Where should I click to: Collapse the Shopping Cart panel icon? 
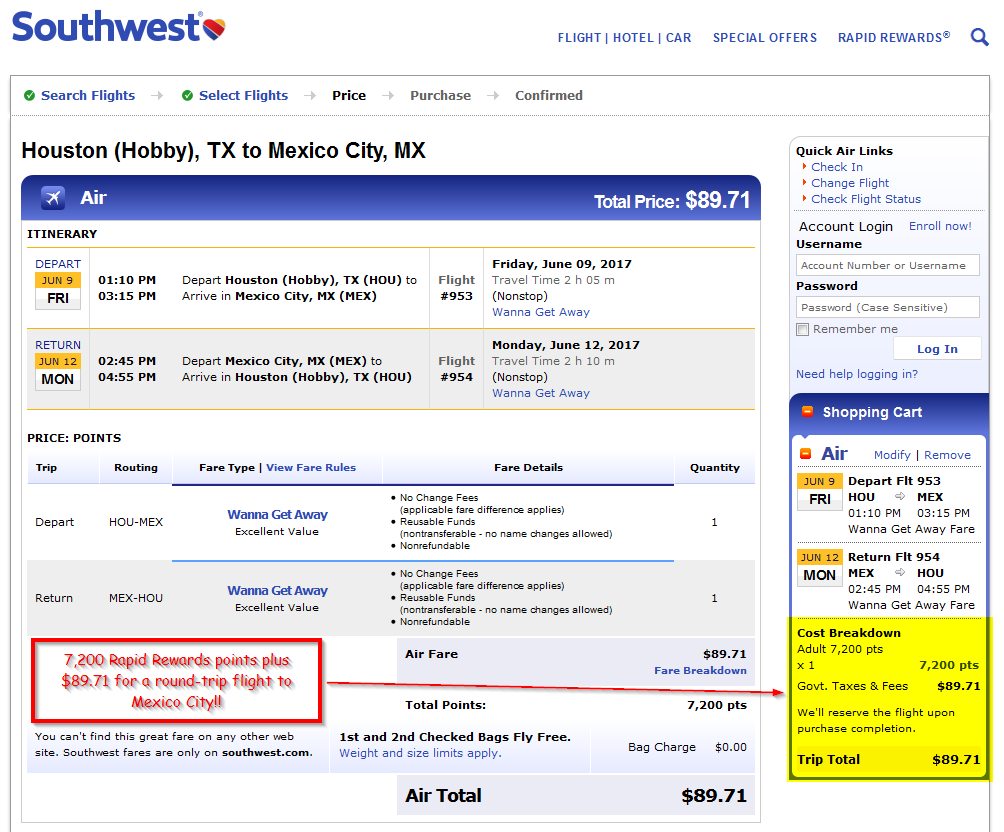pos(807,412)
